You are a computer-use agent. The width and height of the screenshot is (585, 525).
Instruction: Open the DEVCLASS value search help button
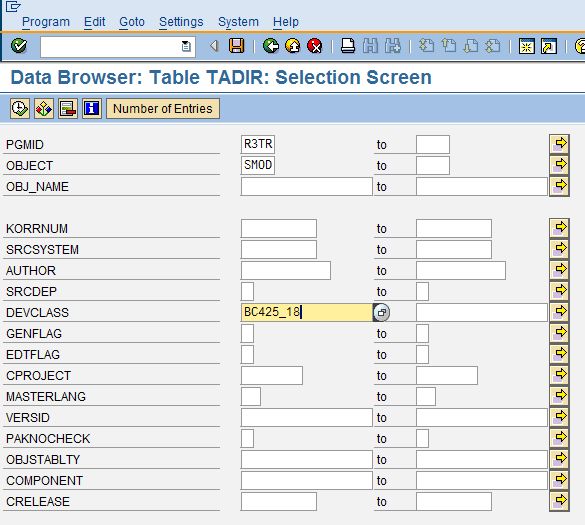[x=381, y=312]
